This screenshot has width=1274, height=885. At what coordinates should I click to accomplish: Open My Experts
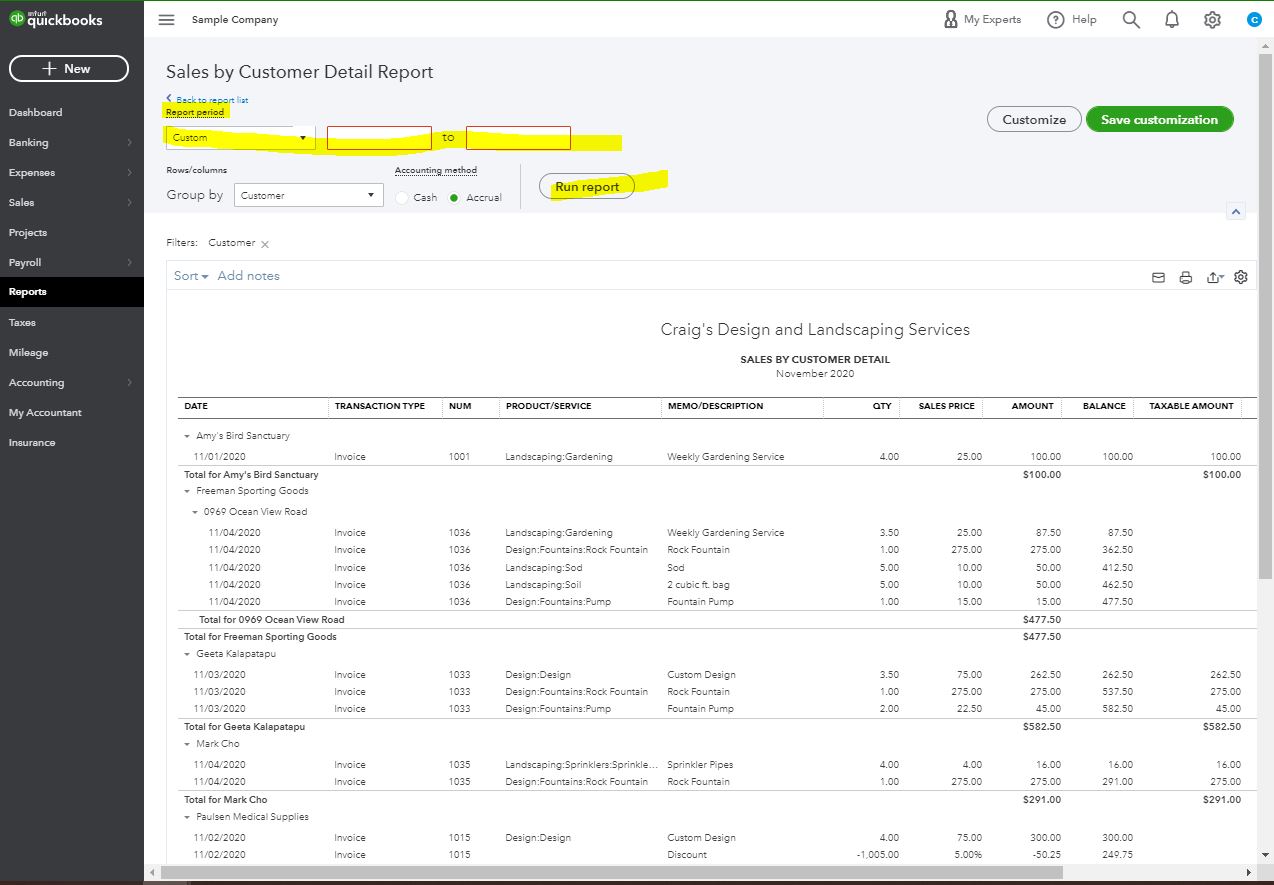coord(982,19)
